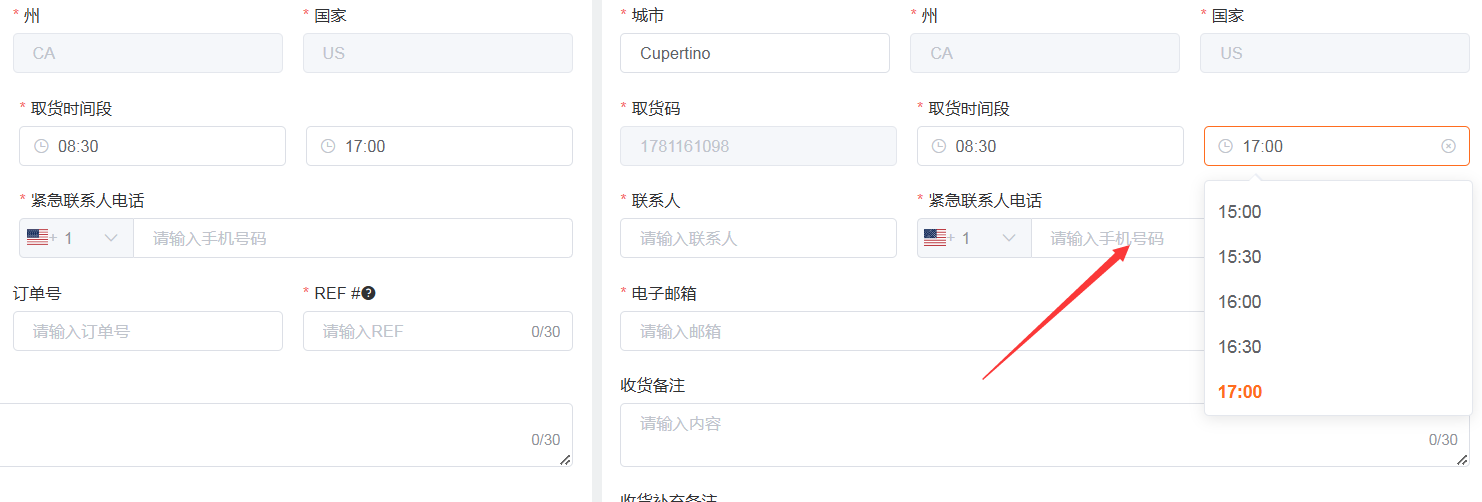Focus the active 17:00 end time field

pyautogui.click(x=1337, y=146)
